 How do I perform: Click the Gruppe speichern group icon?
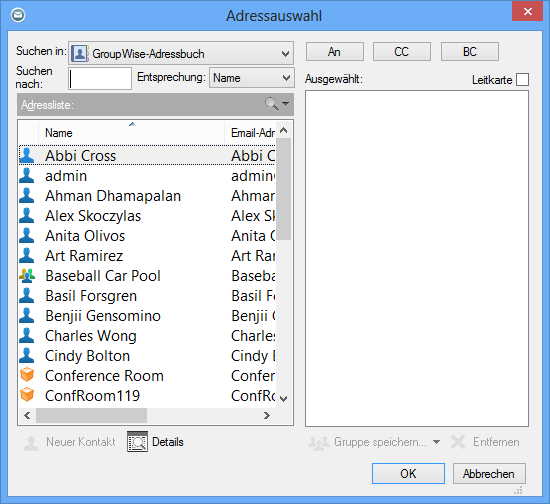(318, 443)
